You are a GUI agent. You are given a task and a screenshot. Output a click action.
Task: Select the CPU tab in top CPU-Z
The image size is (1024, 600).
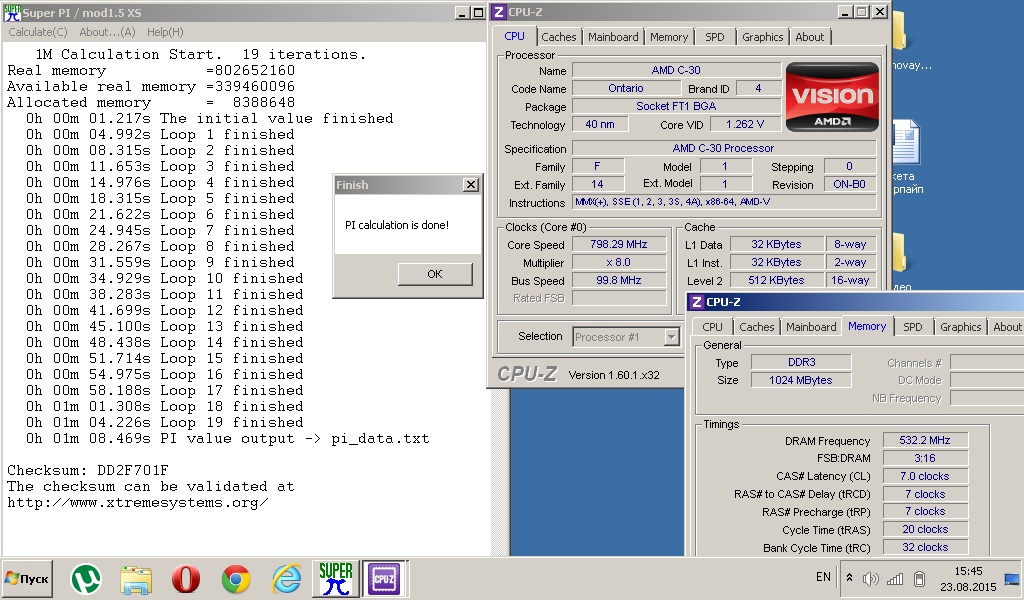coord(514,37)
